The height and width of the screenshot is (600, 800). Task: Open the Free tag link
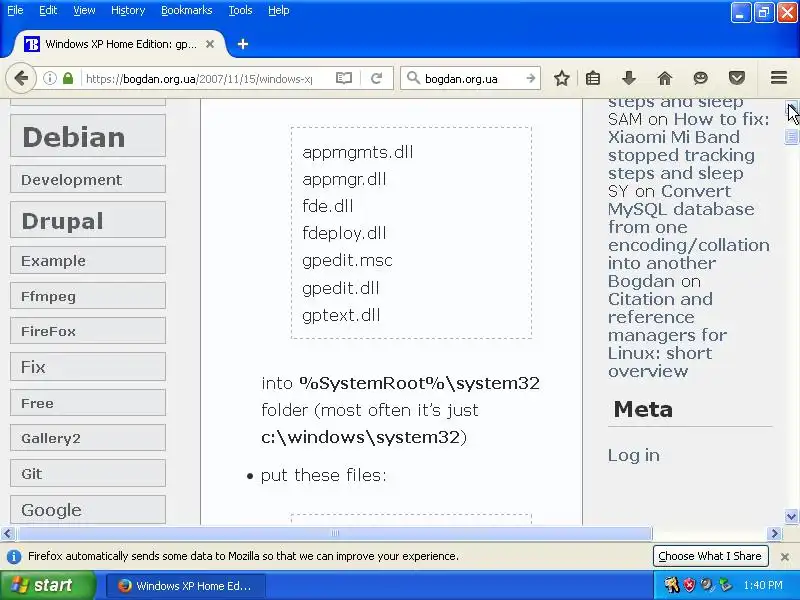point(88,403)
